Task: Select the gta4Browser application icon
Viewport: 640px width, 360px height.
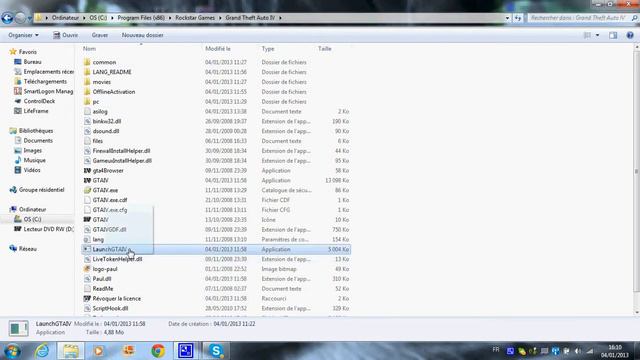Action: 87,171
